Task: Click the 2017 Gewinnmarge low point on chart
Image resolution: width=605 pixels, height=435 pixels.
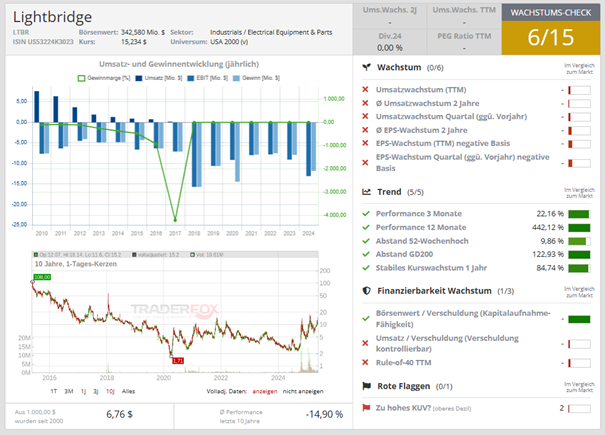Action: pos(175,220)
